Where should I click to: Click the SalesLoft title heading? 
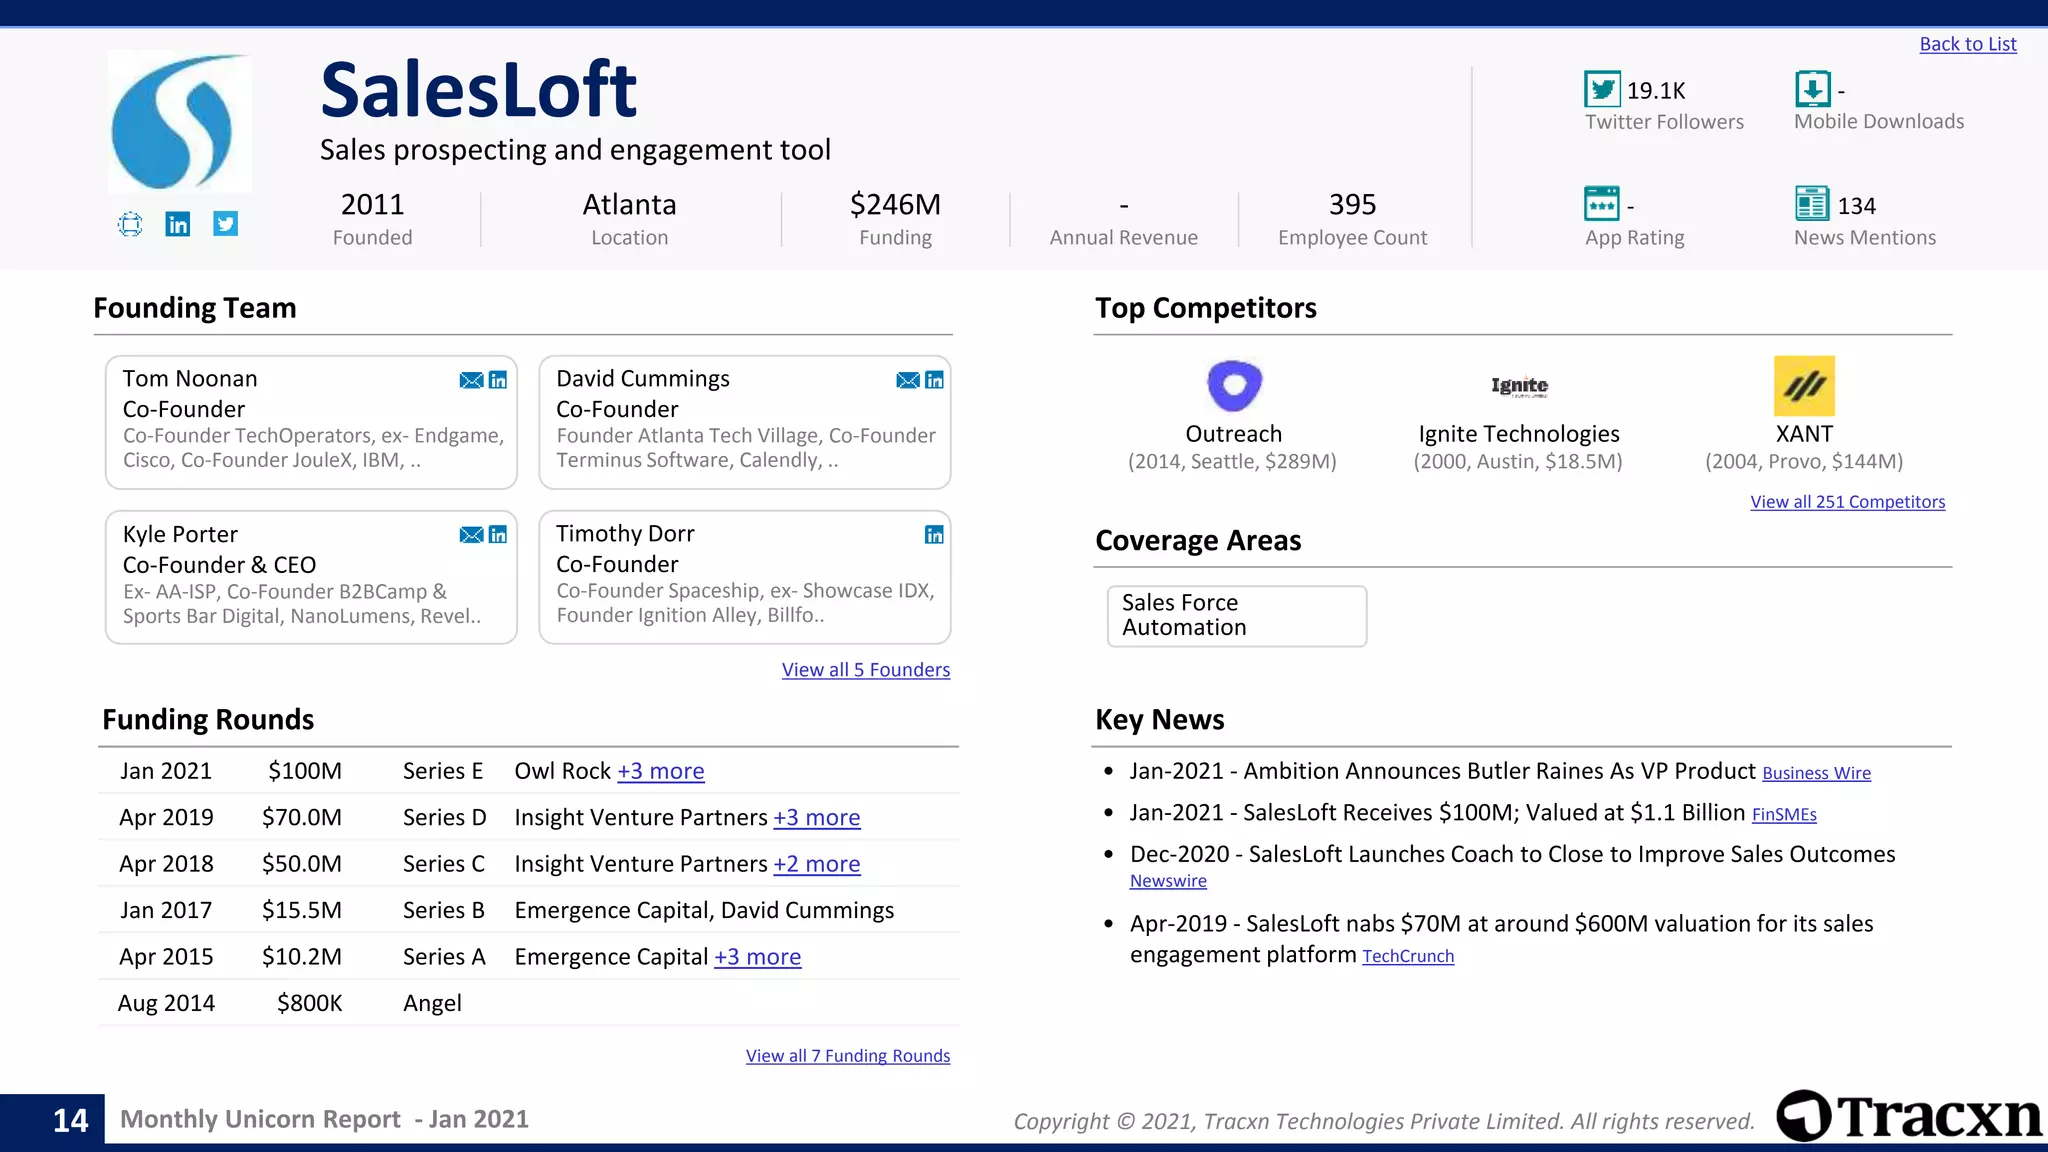(478, 89)
